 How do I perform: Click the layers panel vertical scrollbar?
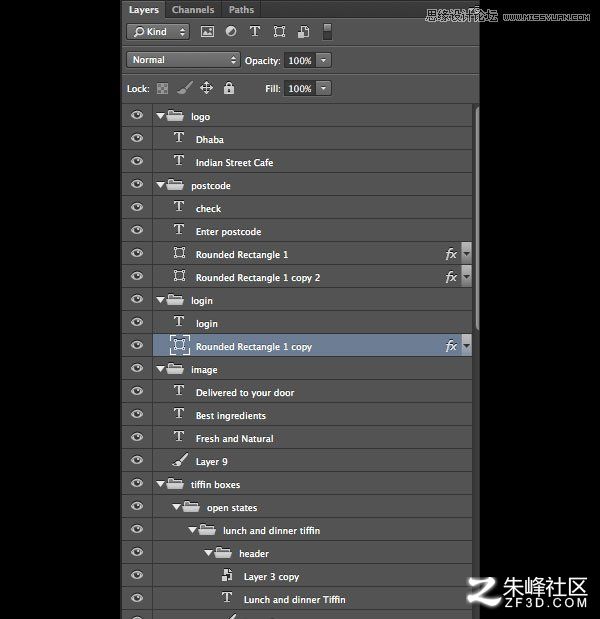tap(477, 217)
